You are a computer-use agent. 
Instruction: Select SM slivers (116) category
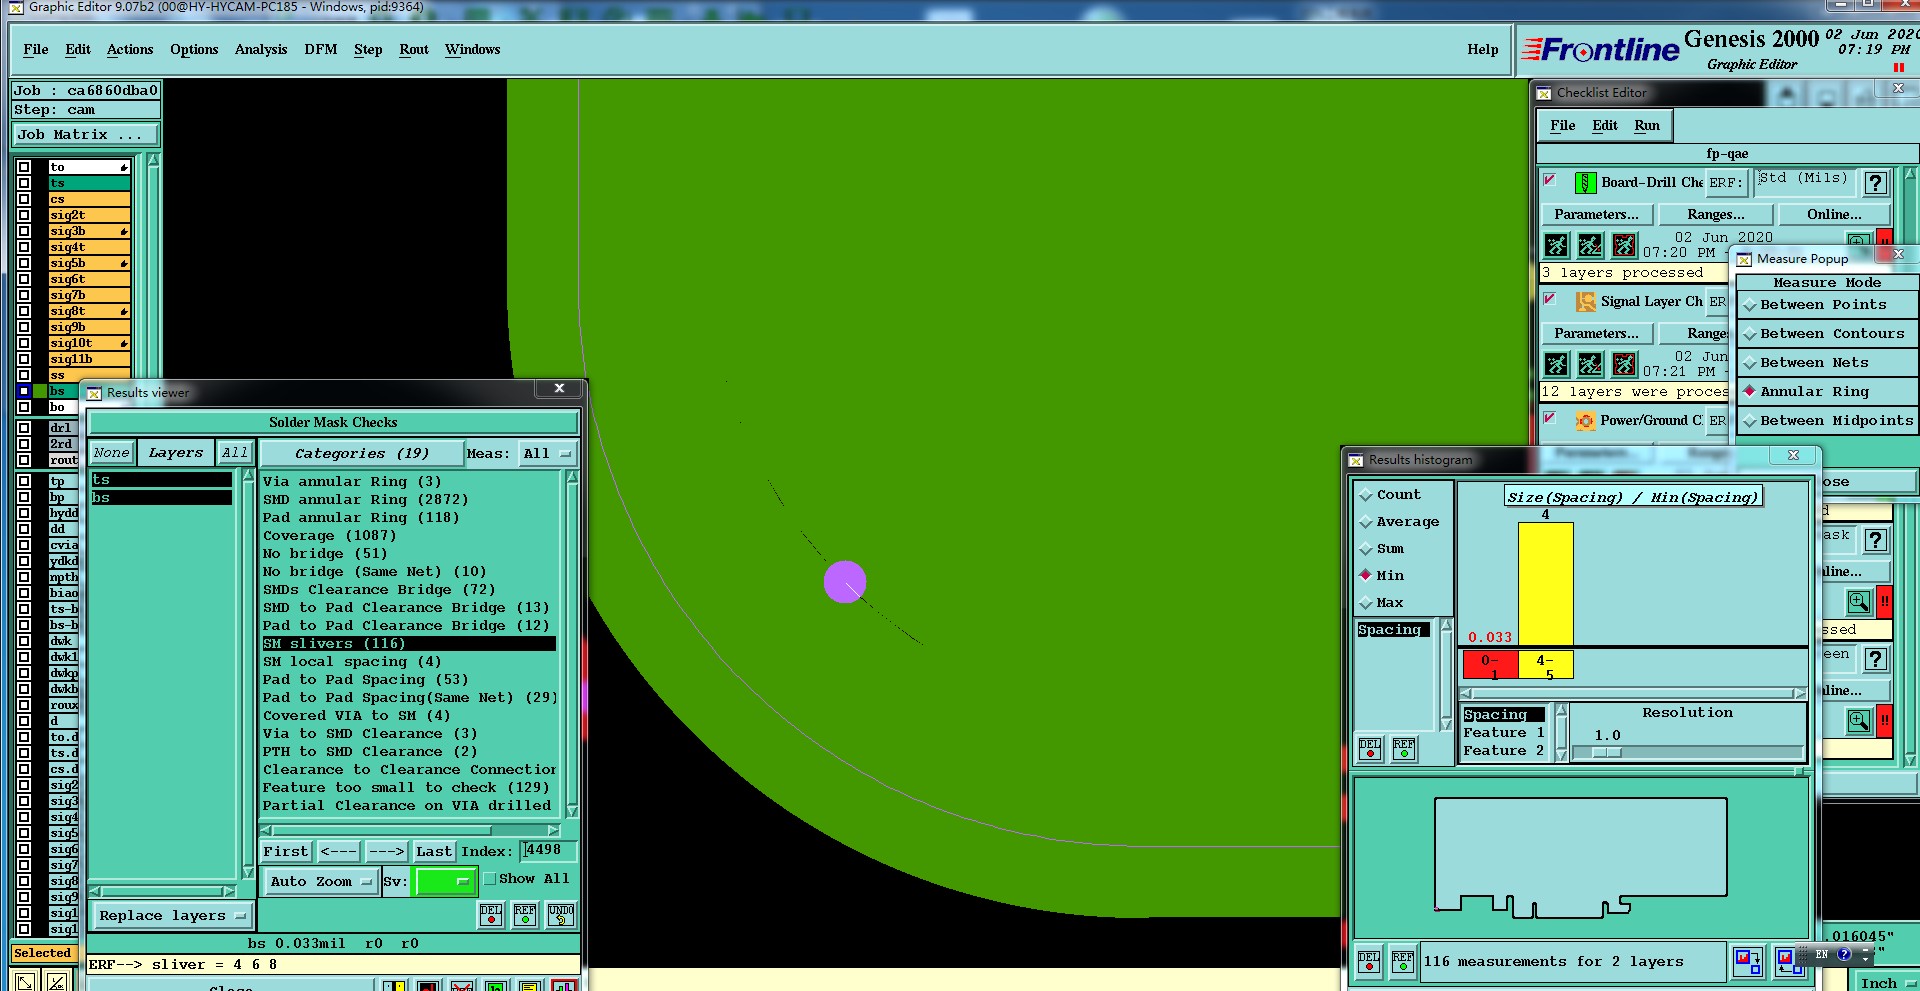click(x=408, y=644)
